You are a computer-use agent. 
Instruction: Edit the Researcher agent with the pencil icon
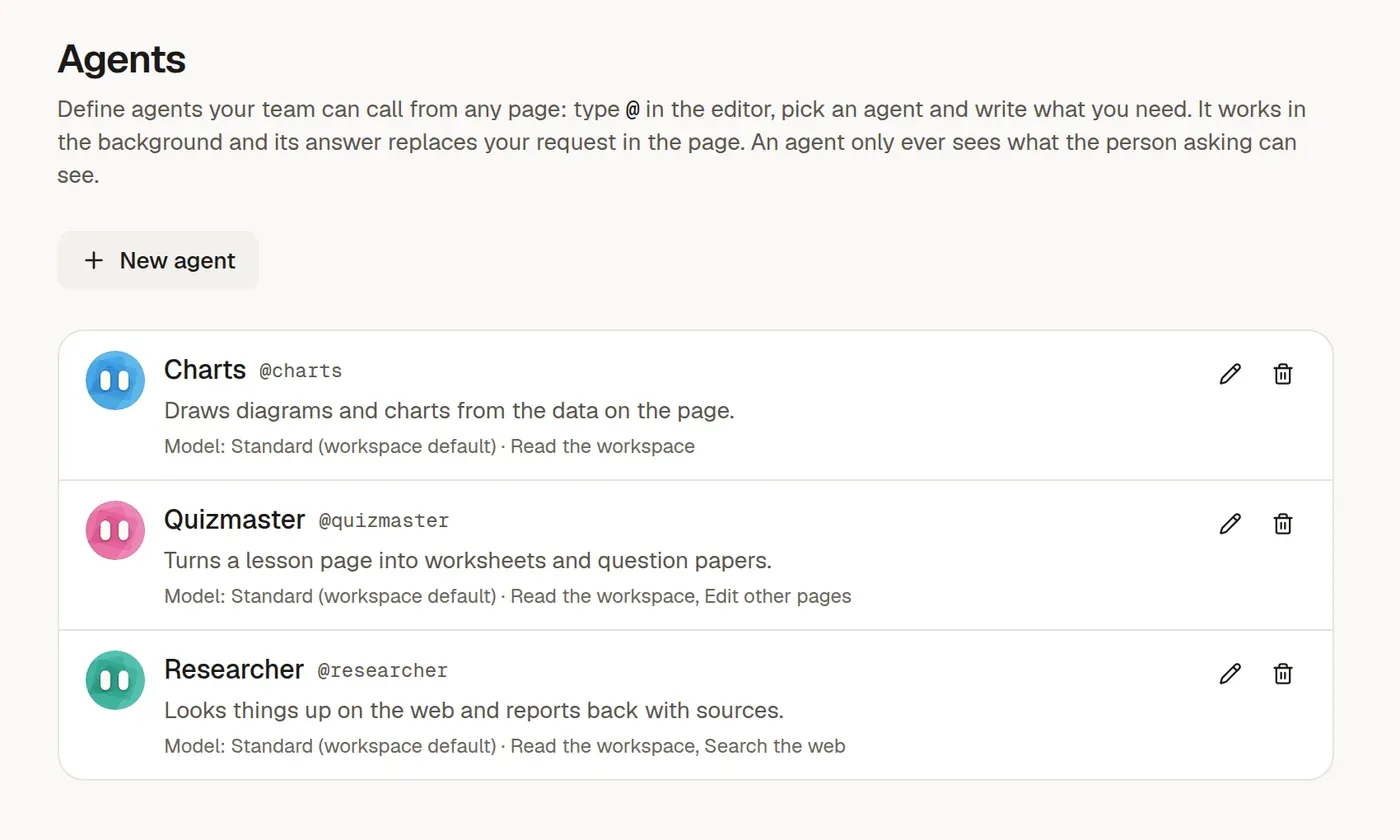click(x=1230, y=674)
